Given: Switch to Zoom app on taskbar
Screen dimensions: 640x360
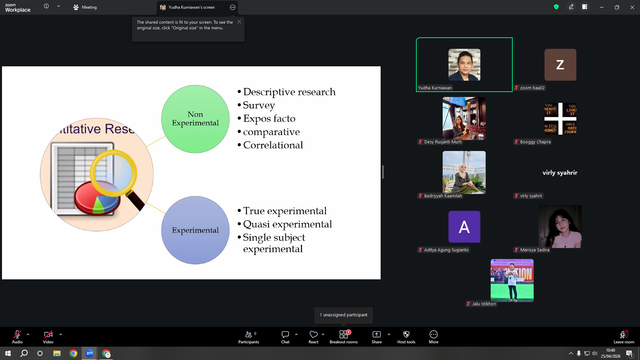Looking at the screenshot, I should tap(90, 353).
